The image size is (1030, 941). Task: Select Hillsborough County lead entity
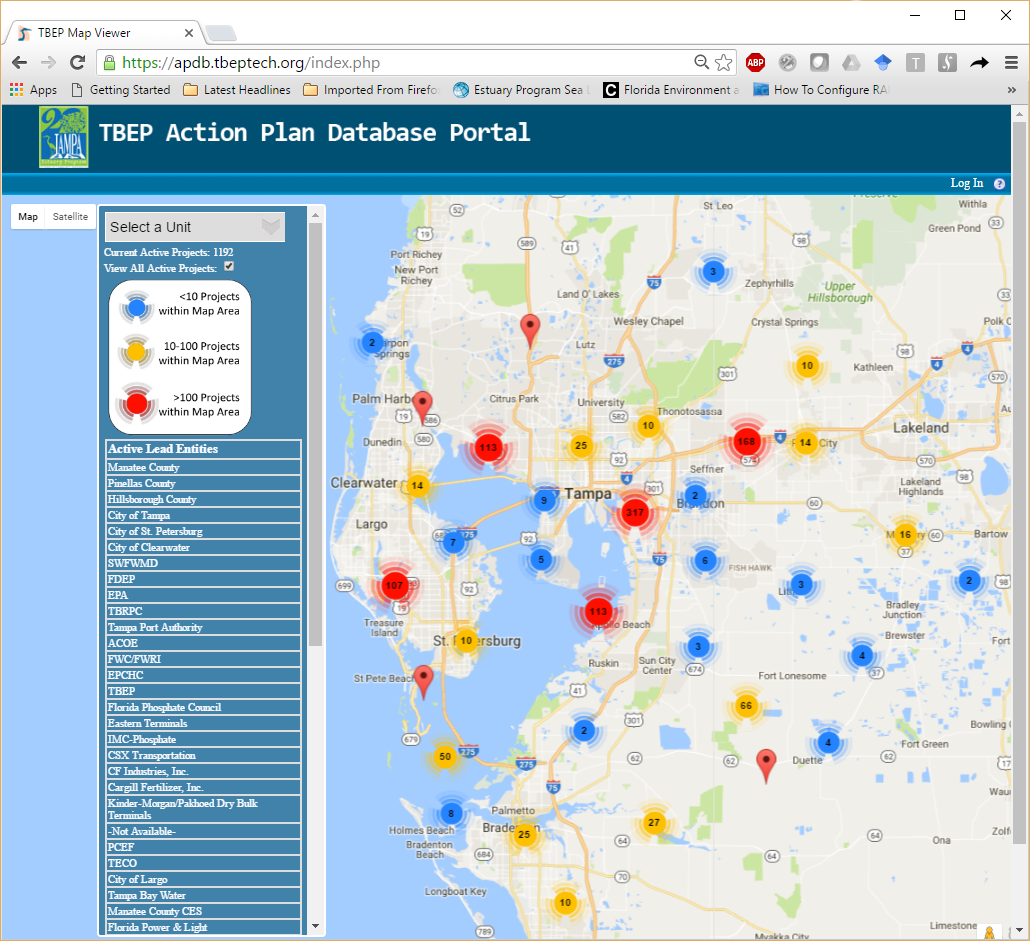coord(152,499)
